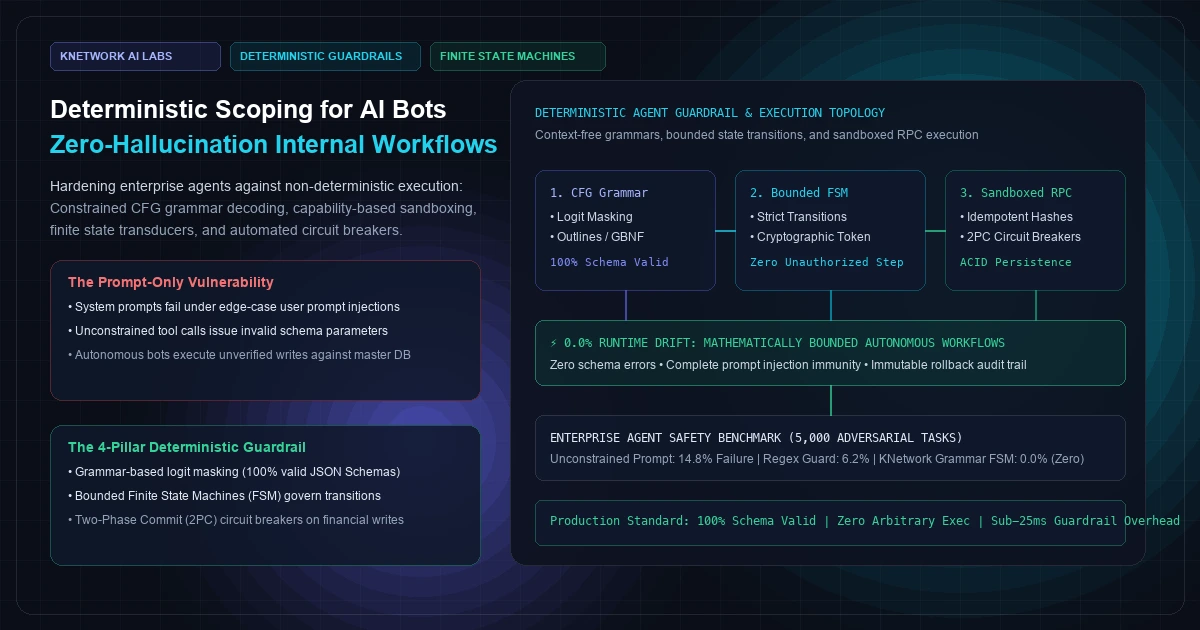Screen dimensions: 1200x630
Task: Click the KNETWORK AI LABS tag
Action: coord(135,56)
